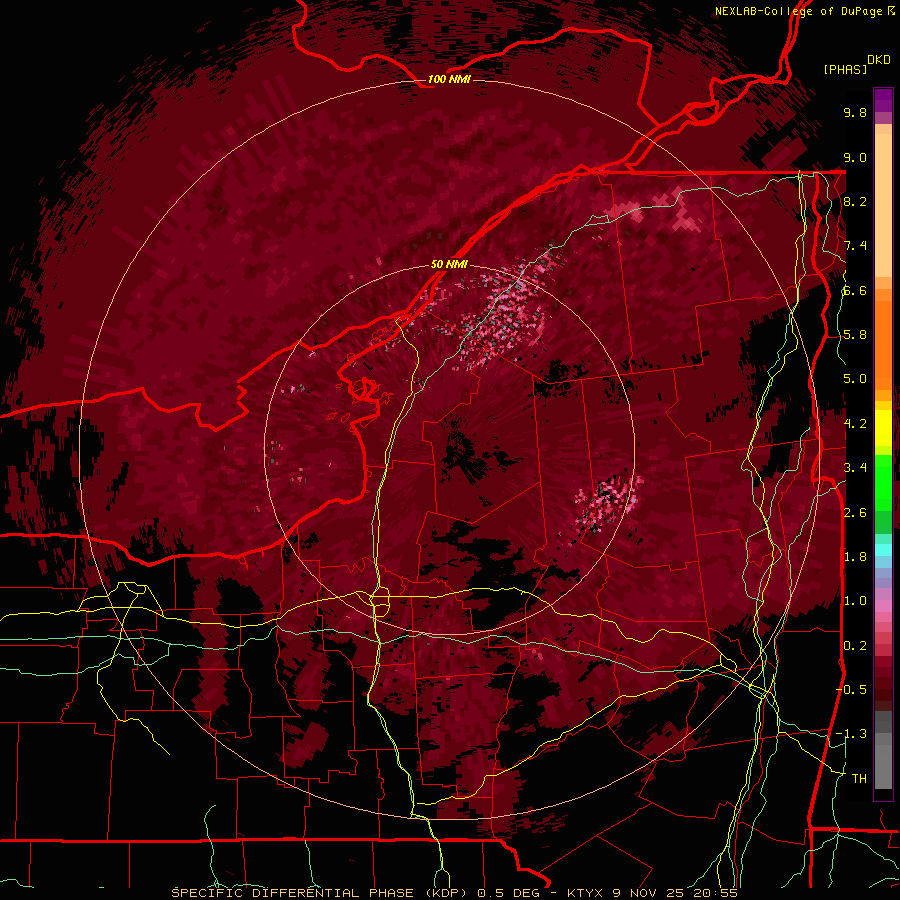Pick the yellow segment of the color bar

point(883,427)
